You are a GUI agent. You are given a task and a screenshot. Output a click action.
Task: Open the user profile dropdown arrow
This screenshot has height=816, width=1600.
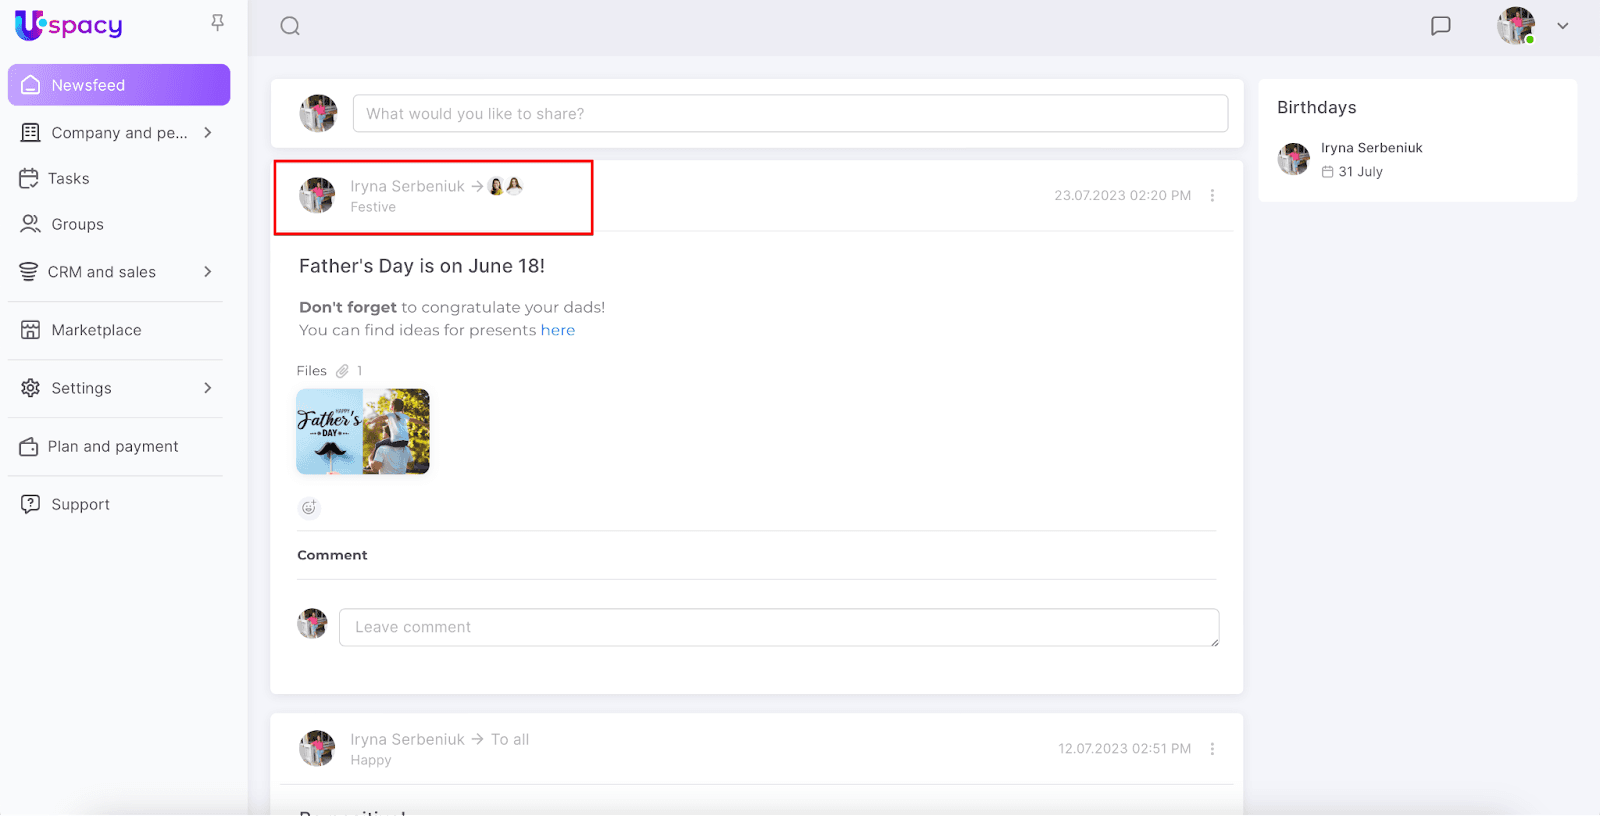tap(1562, 26)
